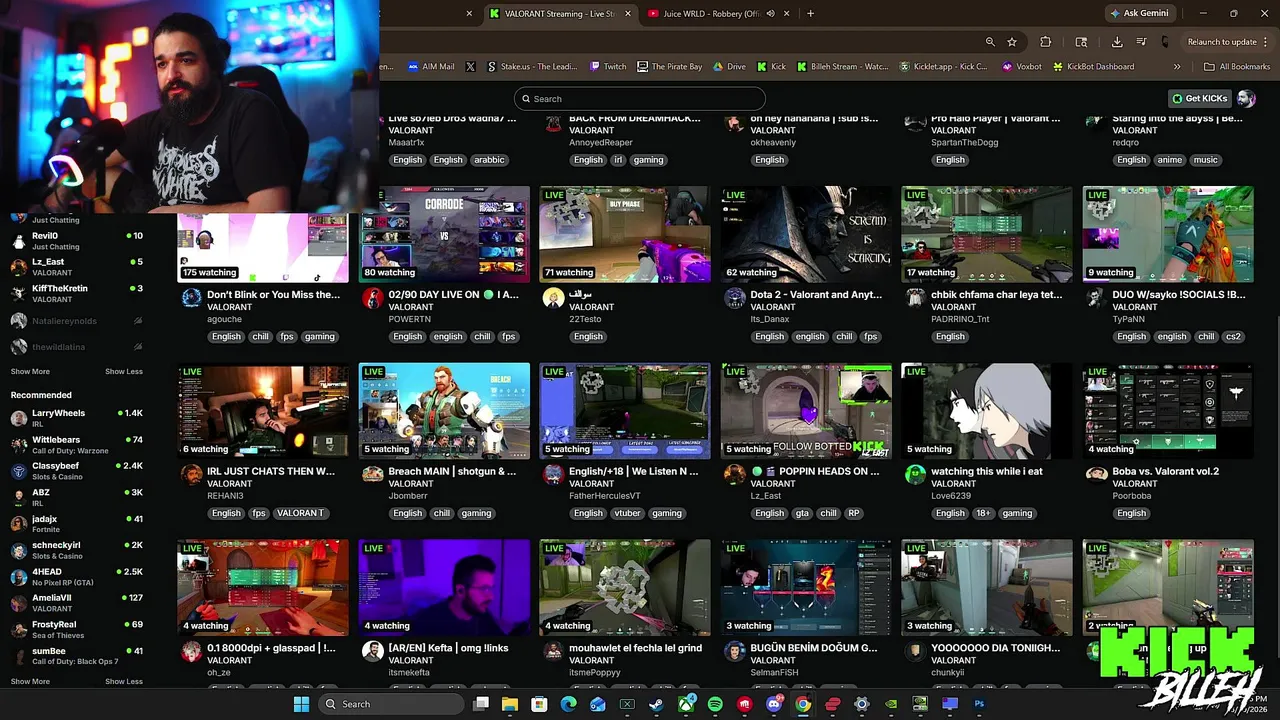Bookmark this page with the star icon

pyautogui.click(x=1012, y=42)
